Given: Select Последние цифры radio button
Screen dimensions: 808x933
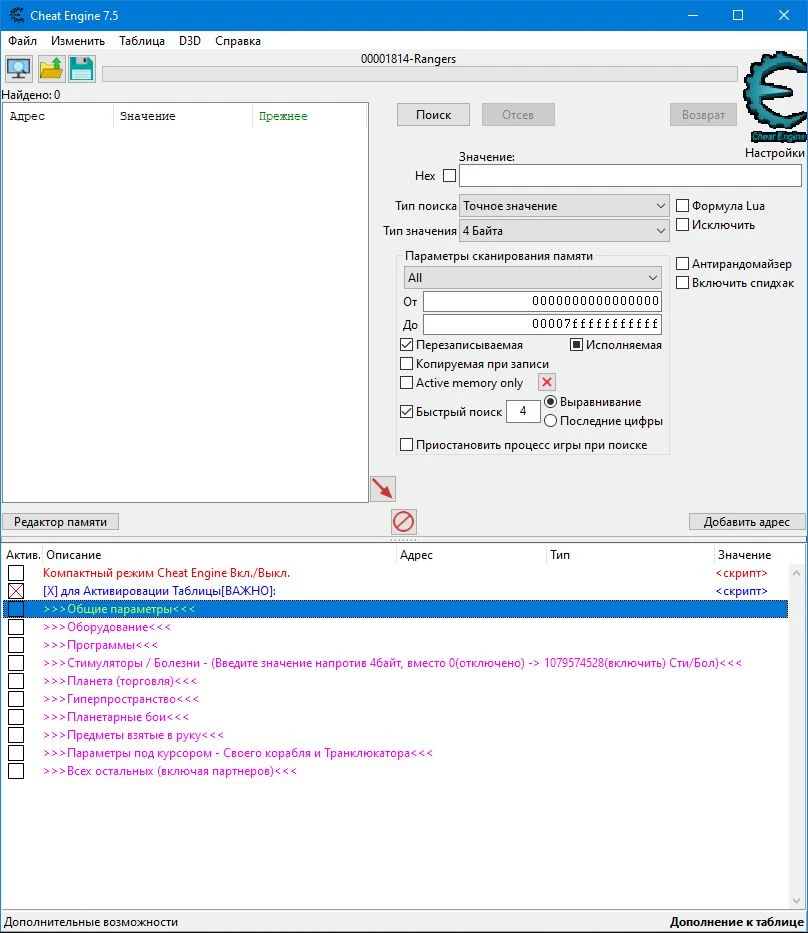Looking at the screenshot, I should [550, 421].
